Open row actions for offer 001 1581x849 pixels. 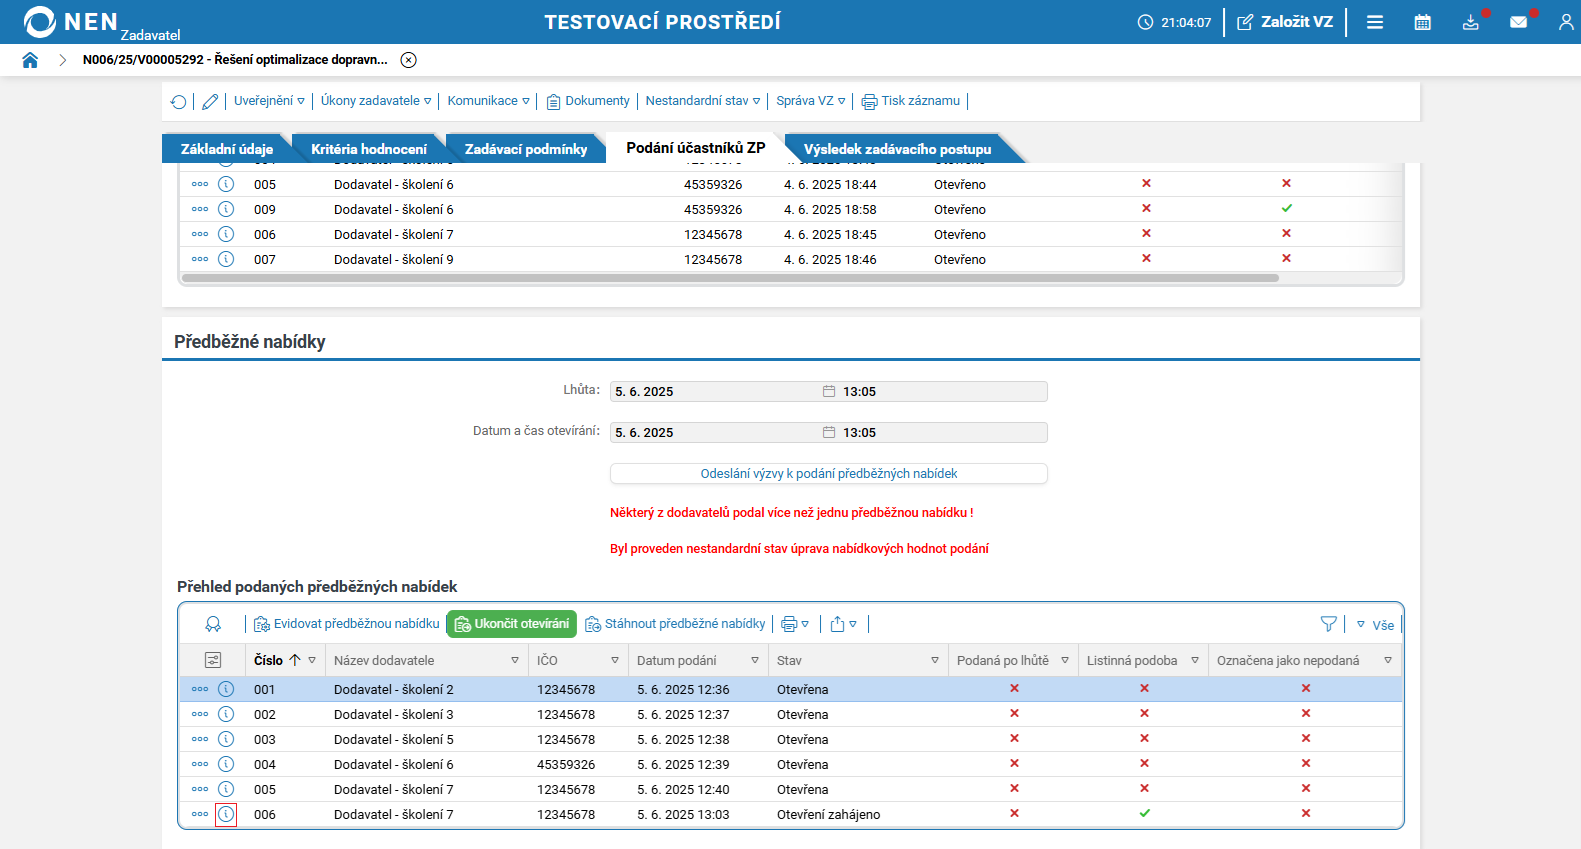200,689
